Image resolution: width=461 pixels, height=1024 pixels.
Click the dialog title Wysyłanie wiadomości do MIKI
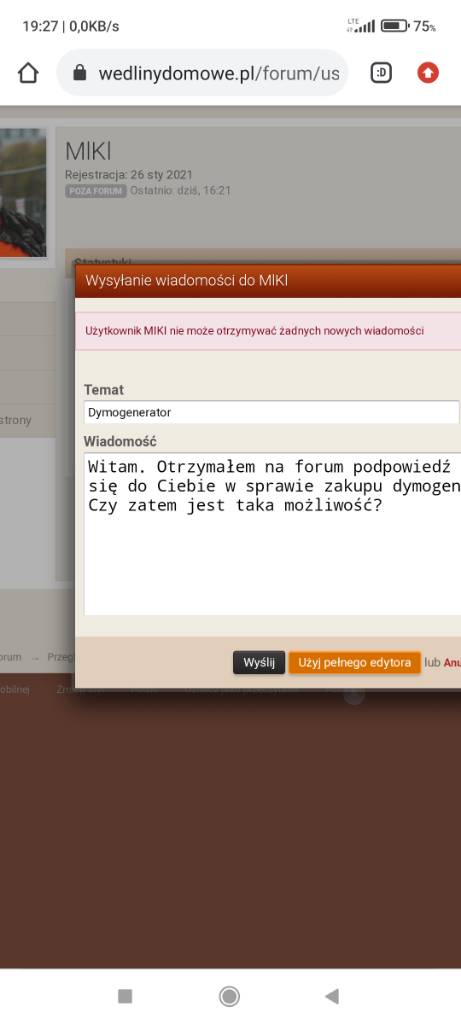(187, 281)
